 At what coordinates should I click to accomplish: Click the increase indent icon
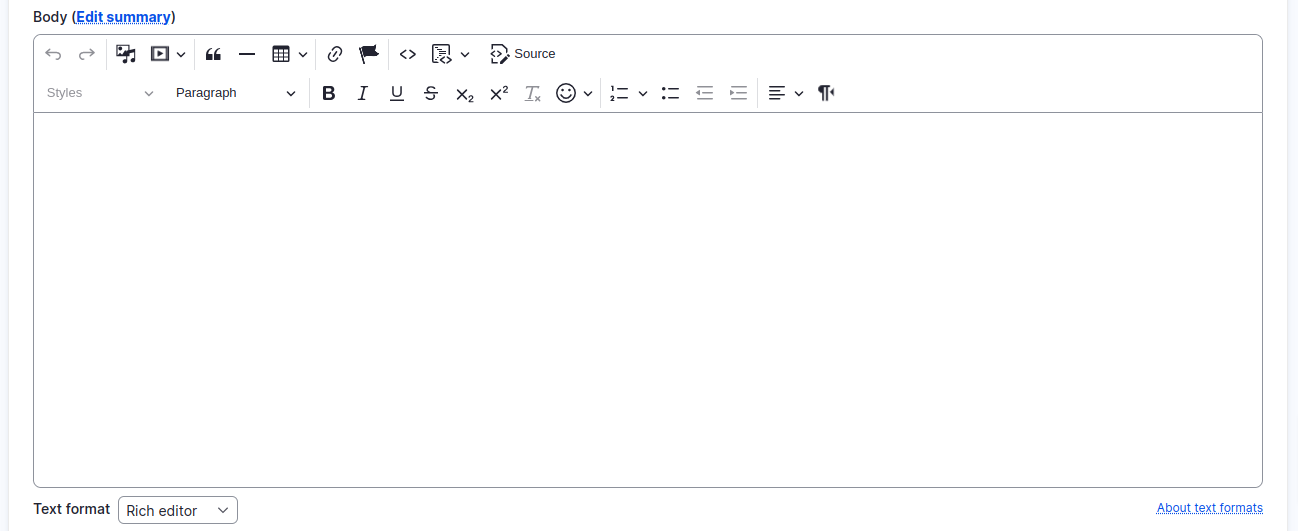tap(739, 93)
